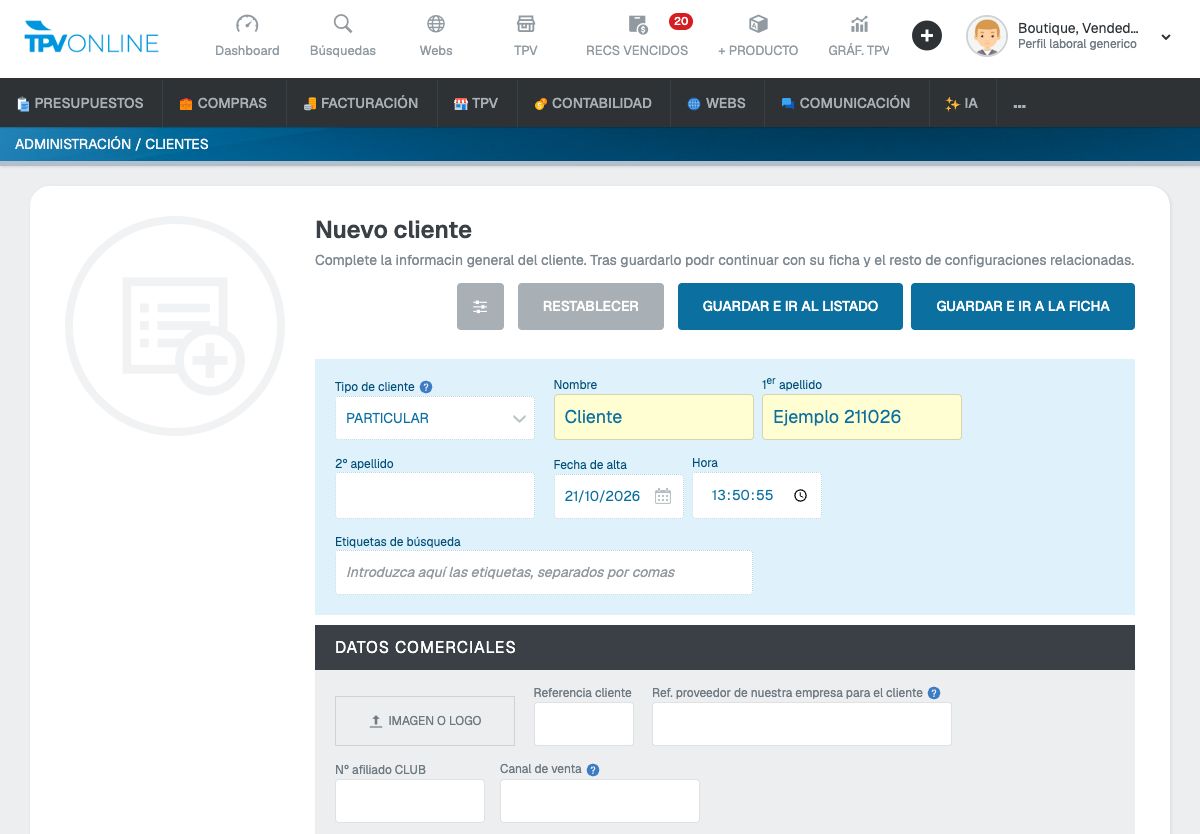Open the COMPRAS menu
This screenshot has width=1200, height=834.
click(x=223, y=103)
